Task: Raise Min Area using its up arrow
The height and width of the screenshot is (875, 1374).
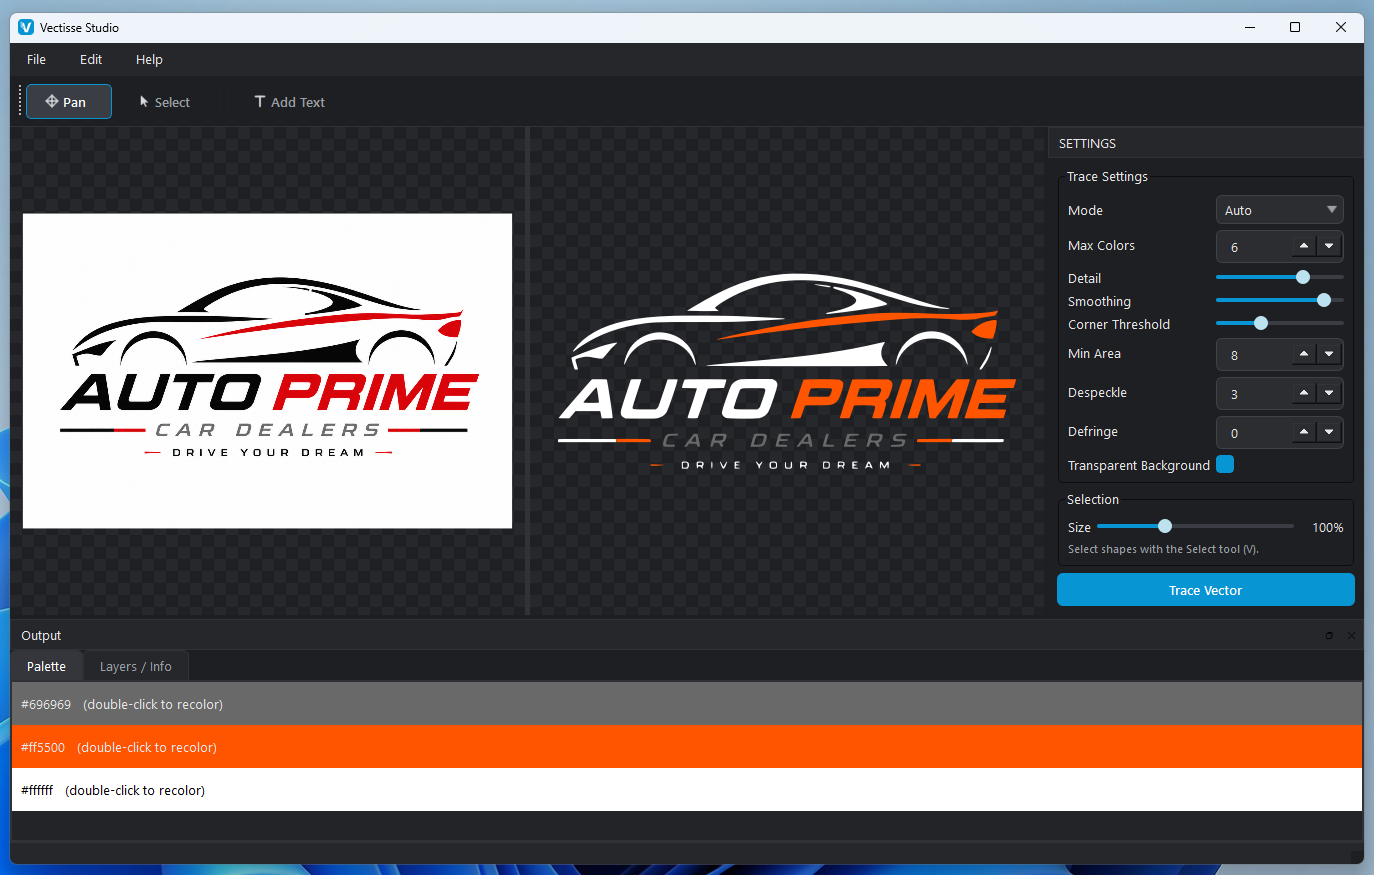Action: click(1304, 354)
